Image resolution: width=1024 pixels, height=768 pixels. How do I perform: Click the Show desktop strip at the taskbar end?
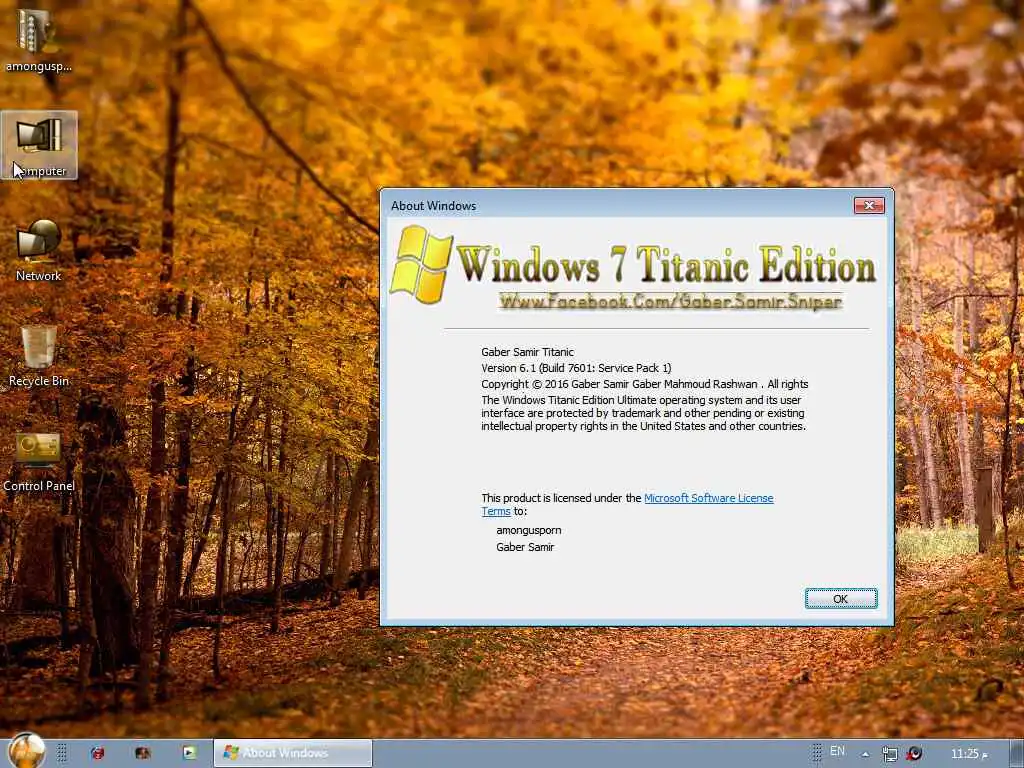[1016, 754]
